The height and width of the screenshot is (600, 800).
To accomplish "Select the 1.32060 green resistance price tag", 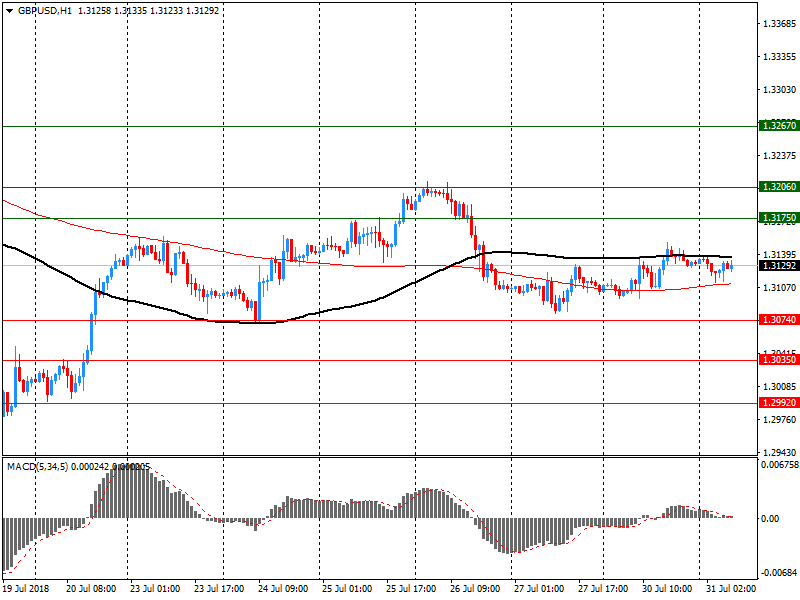I will 778,187.
